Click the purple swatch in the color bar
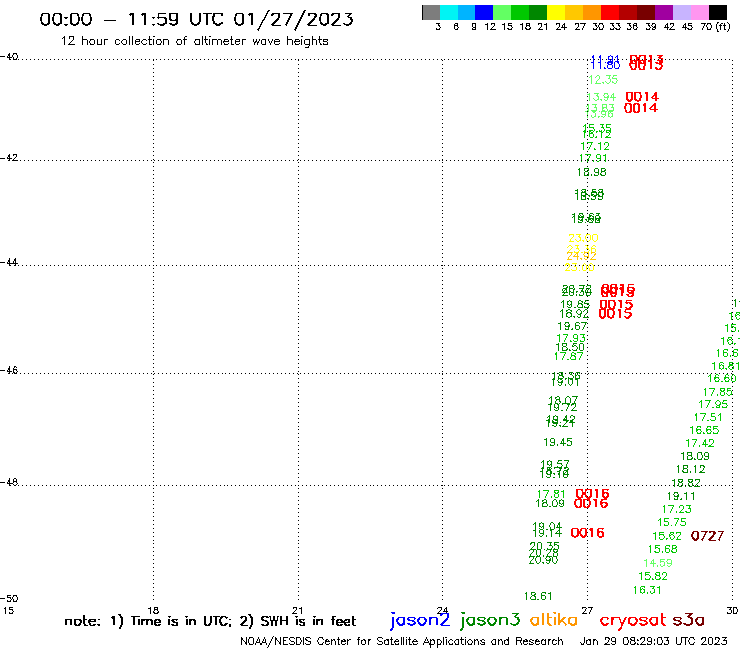This screenshot has height=650, width=740. click(664, 12)
